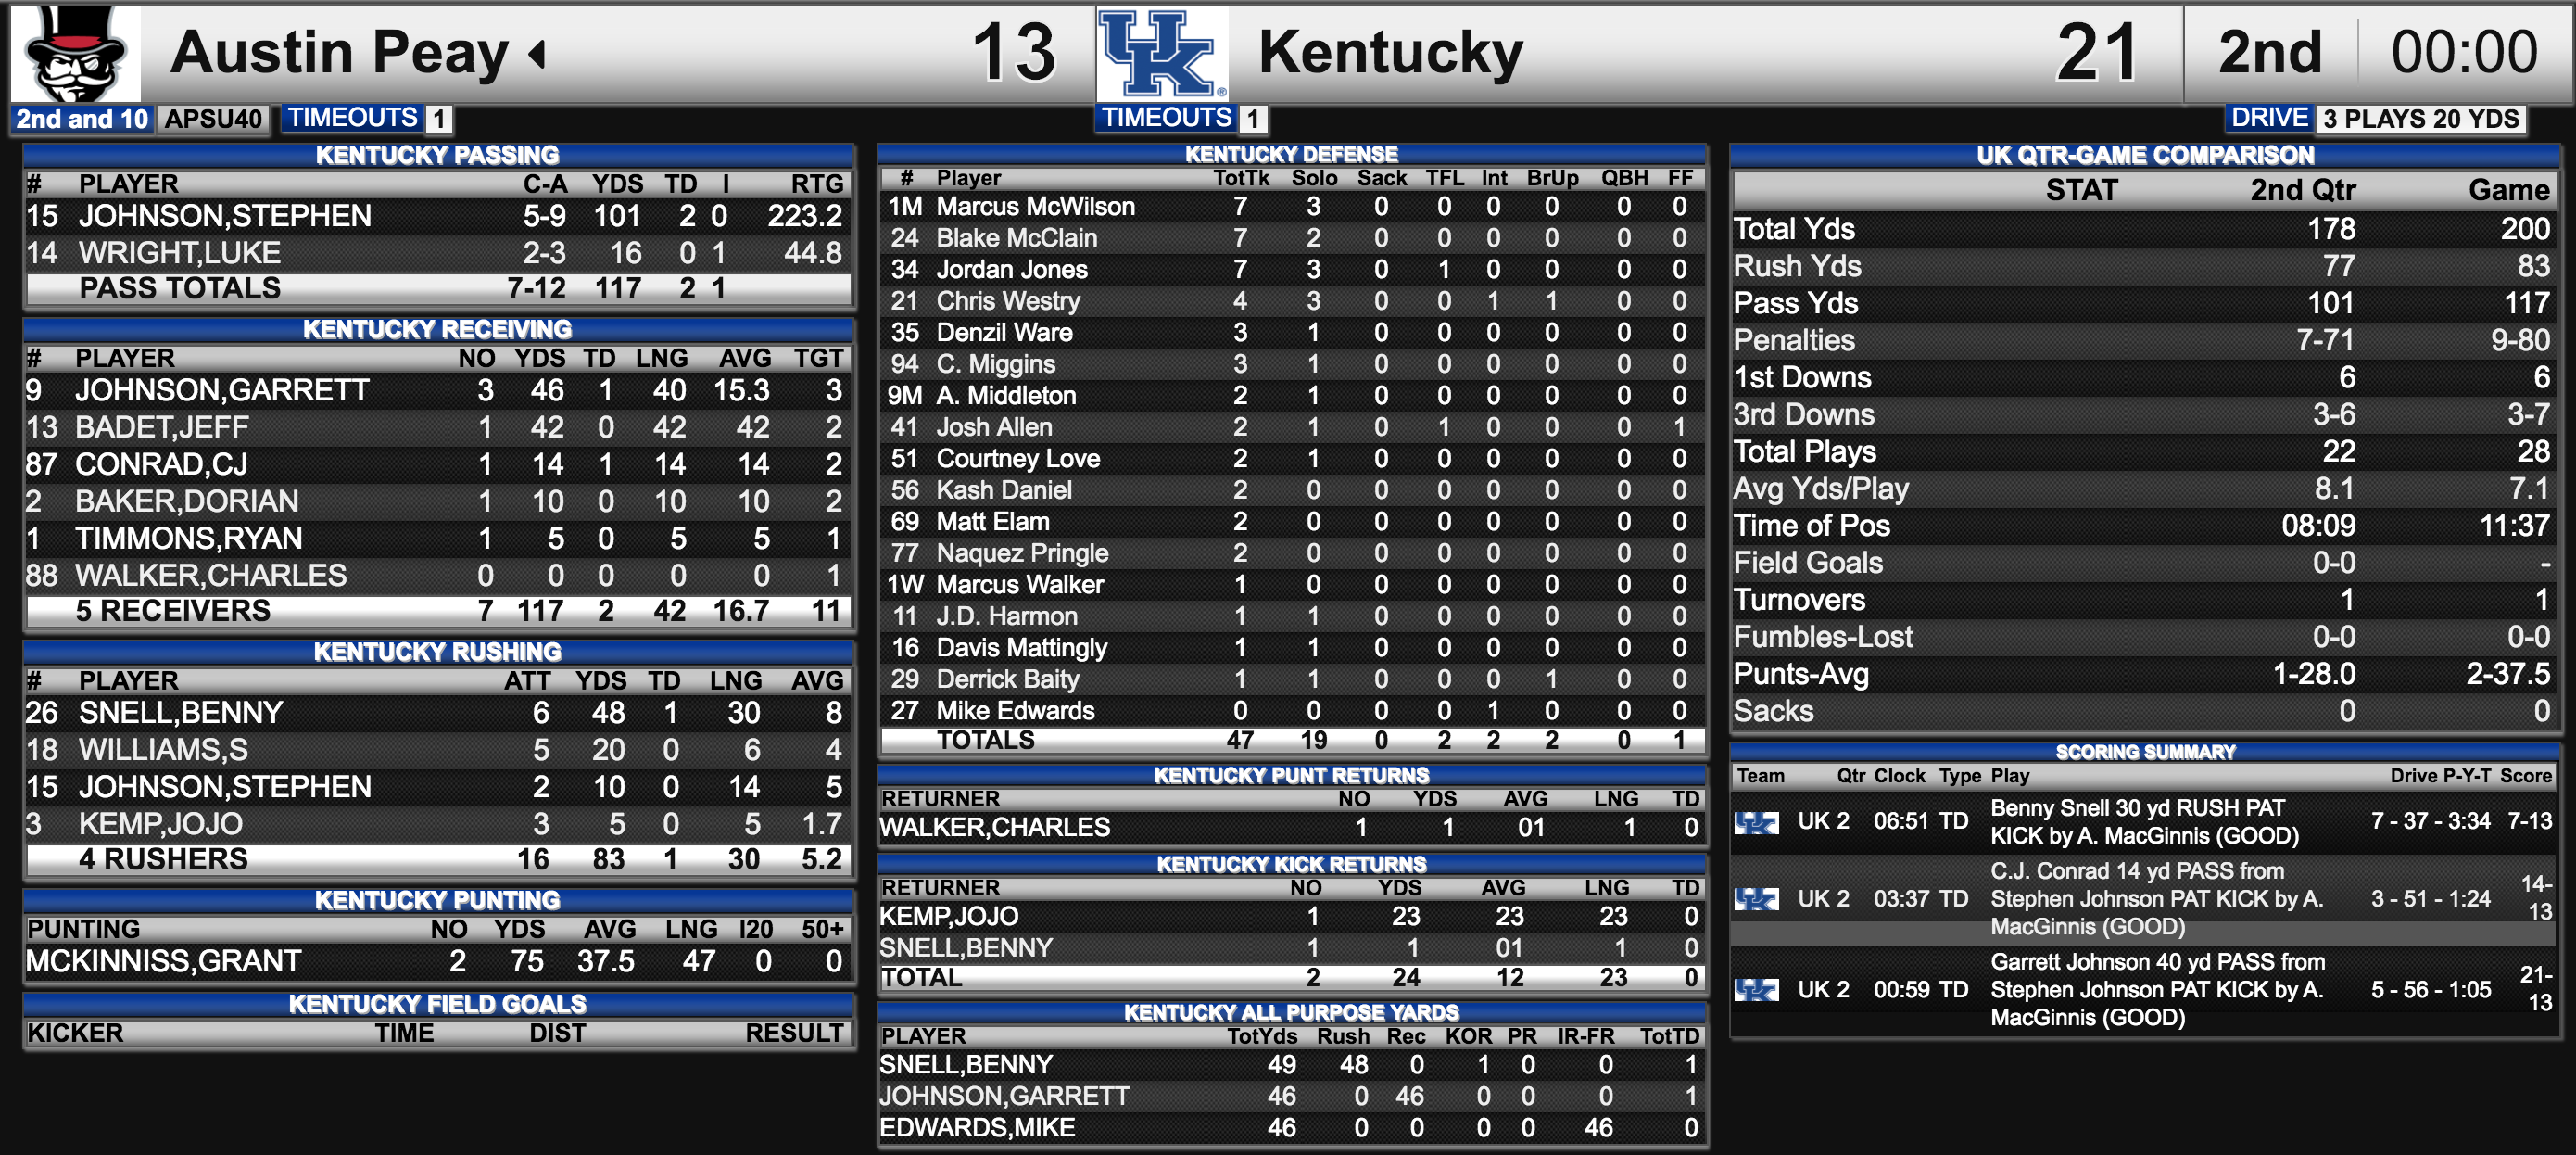Click UK logo on Benny Snell scoring row
Viewport: 2576px width, 1155px height.
pos(1756,822)
